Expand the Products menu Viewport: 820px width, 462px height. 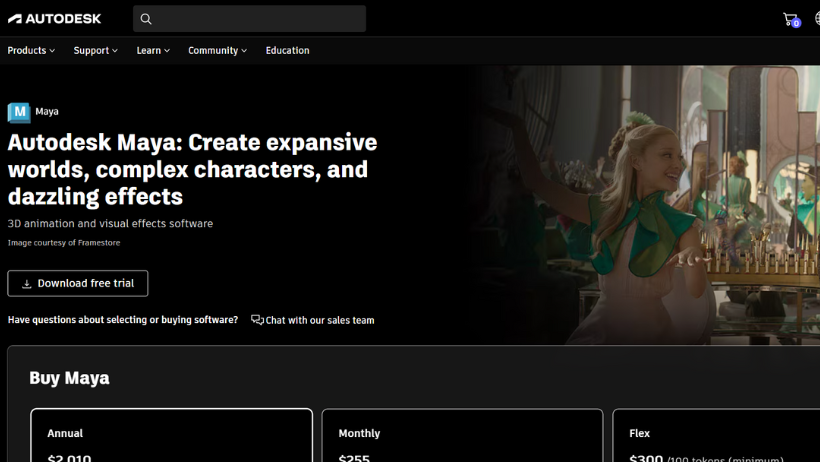pos(31,50)
